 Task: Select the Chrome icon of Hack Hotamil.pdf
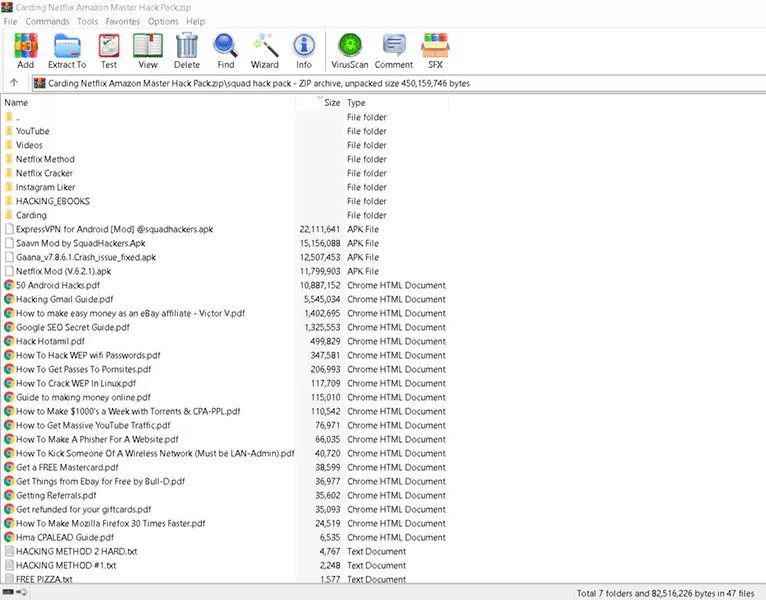pos(9,341)
